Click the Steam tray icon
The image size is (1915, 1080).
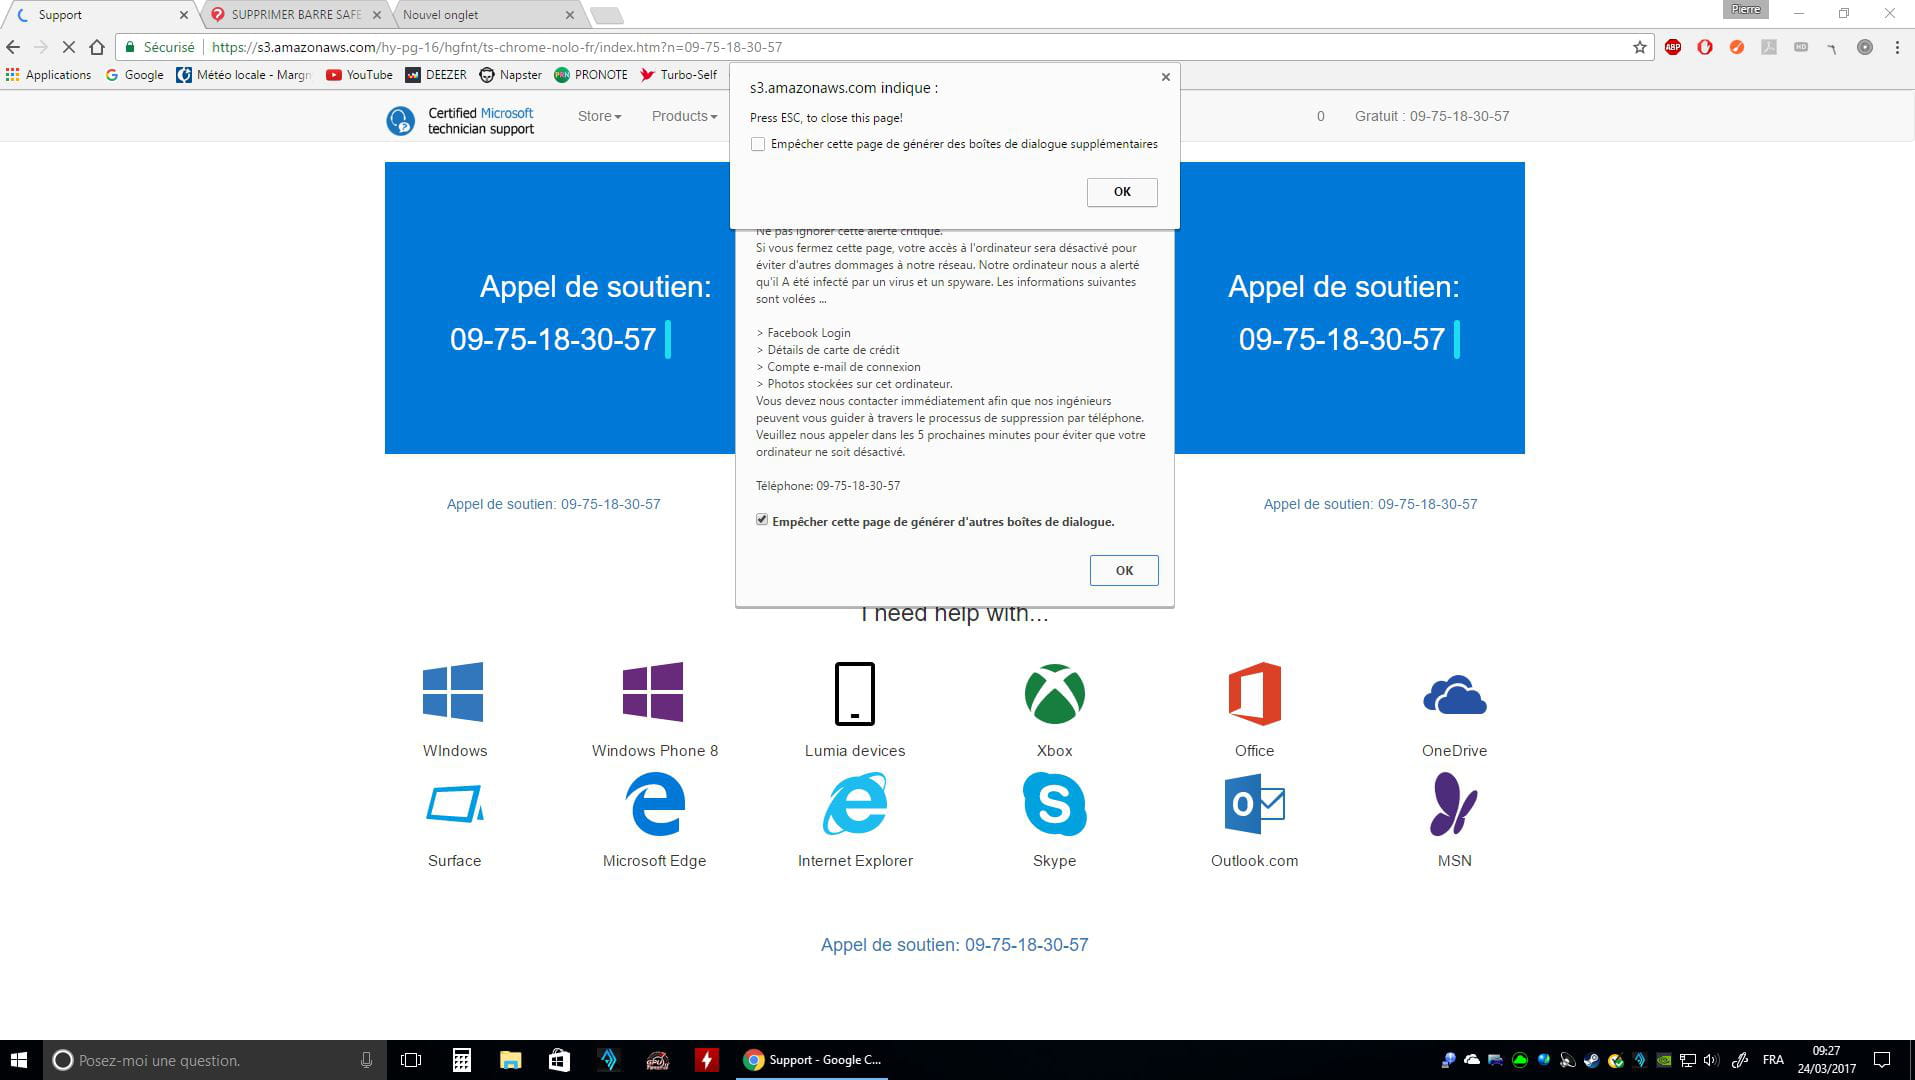pyautogui.click(x=1592, y=1060)
